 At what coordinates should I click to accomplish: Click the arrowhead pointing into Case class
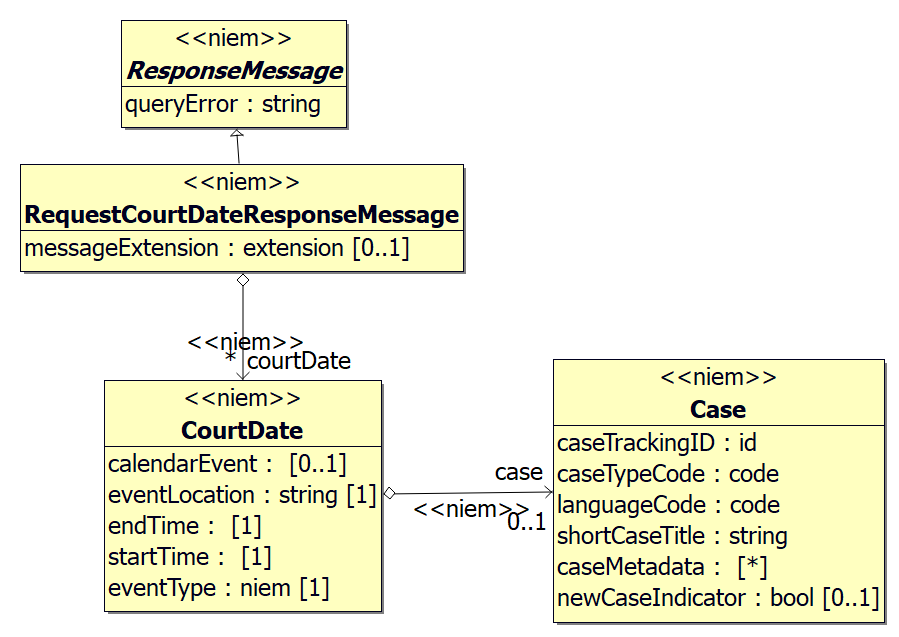[548, 492]
